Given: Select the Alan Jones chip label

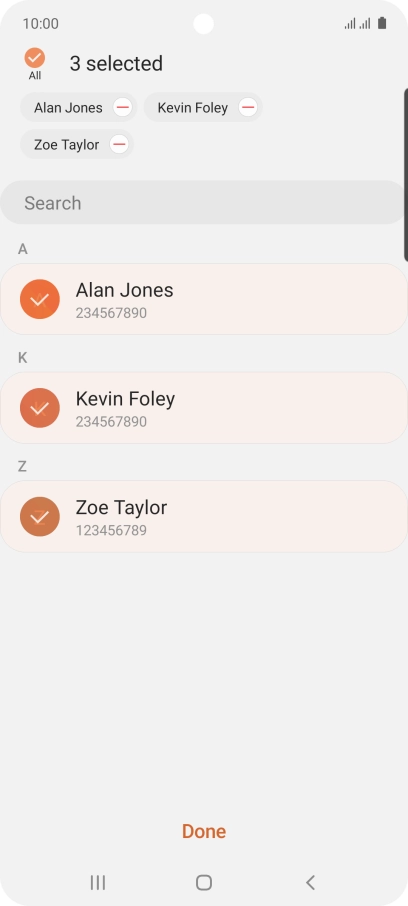Looking at the screenshot, I should pos(68,108).
